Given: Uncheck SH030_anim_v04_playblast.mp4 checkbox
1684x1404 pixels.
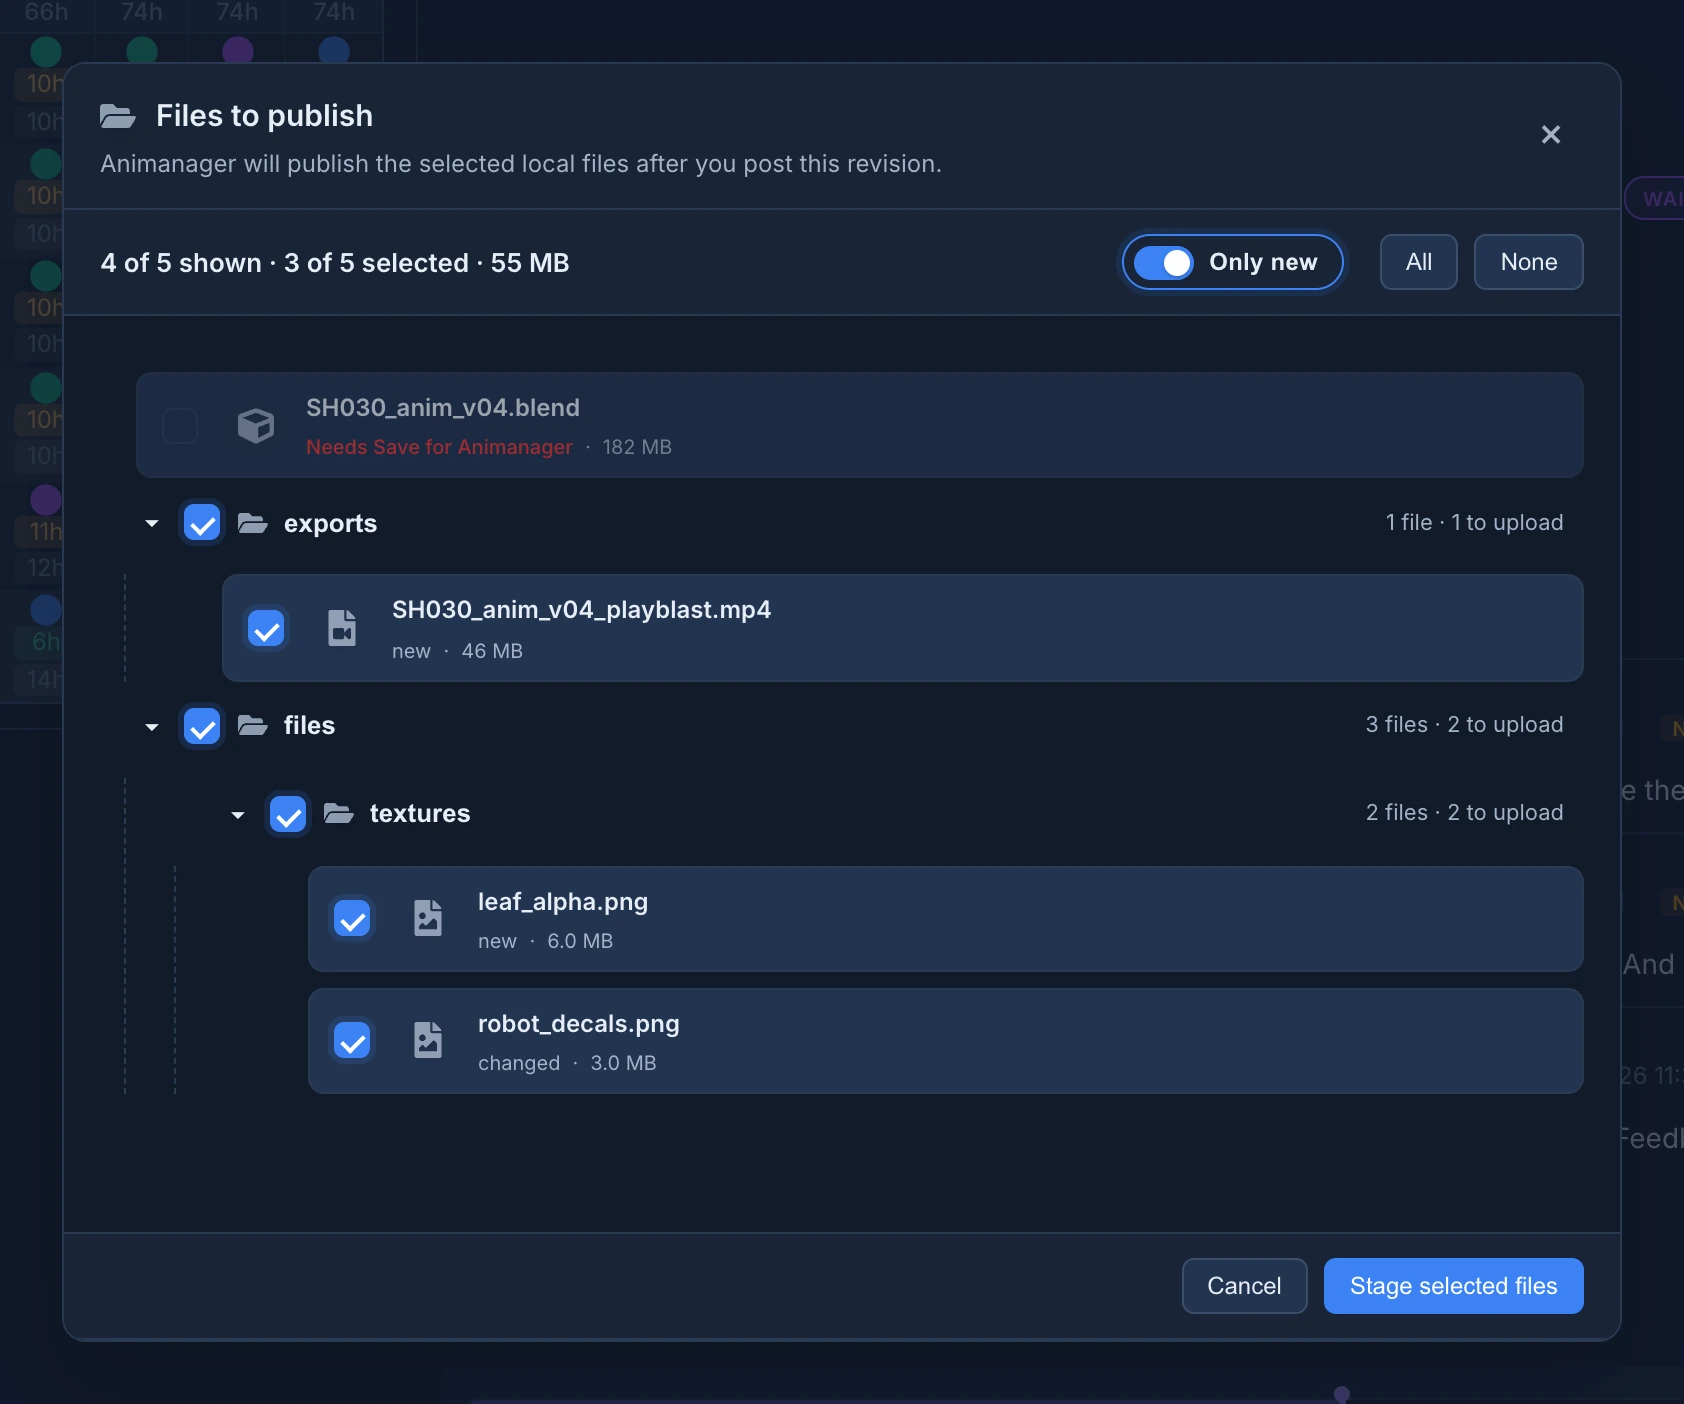Looking at the screenshot, I should click(x=266, y=628).
